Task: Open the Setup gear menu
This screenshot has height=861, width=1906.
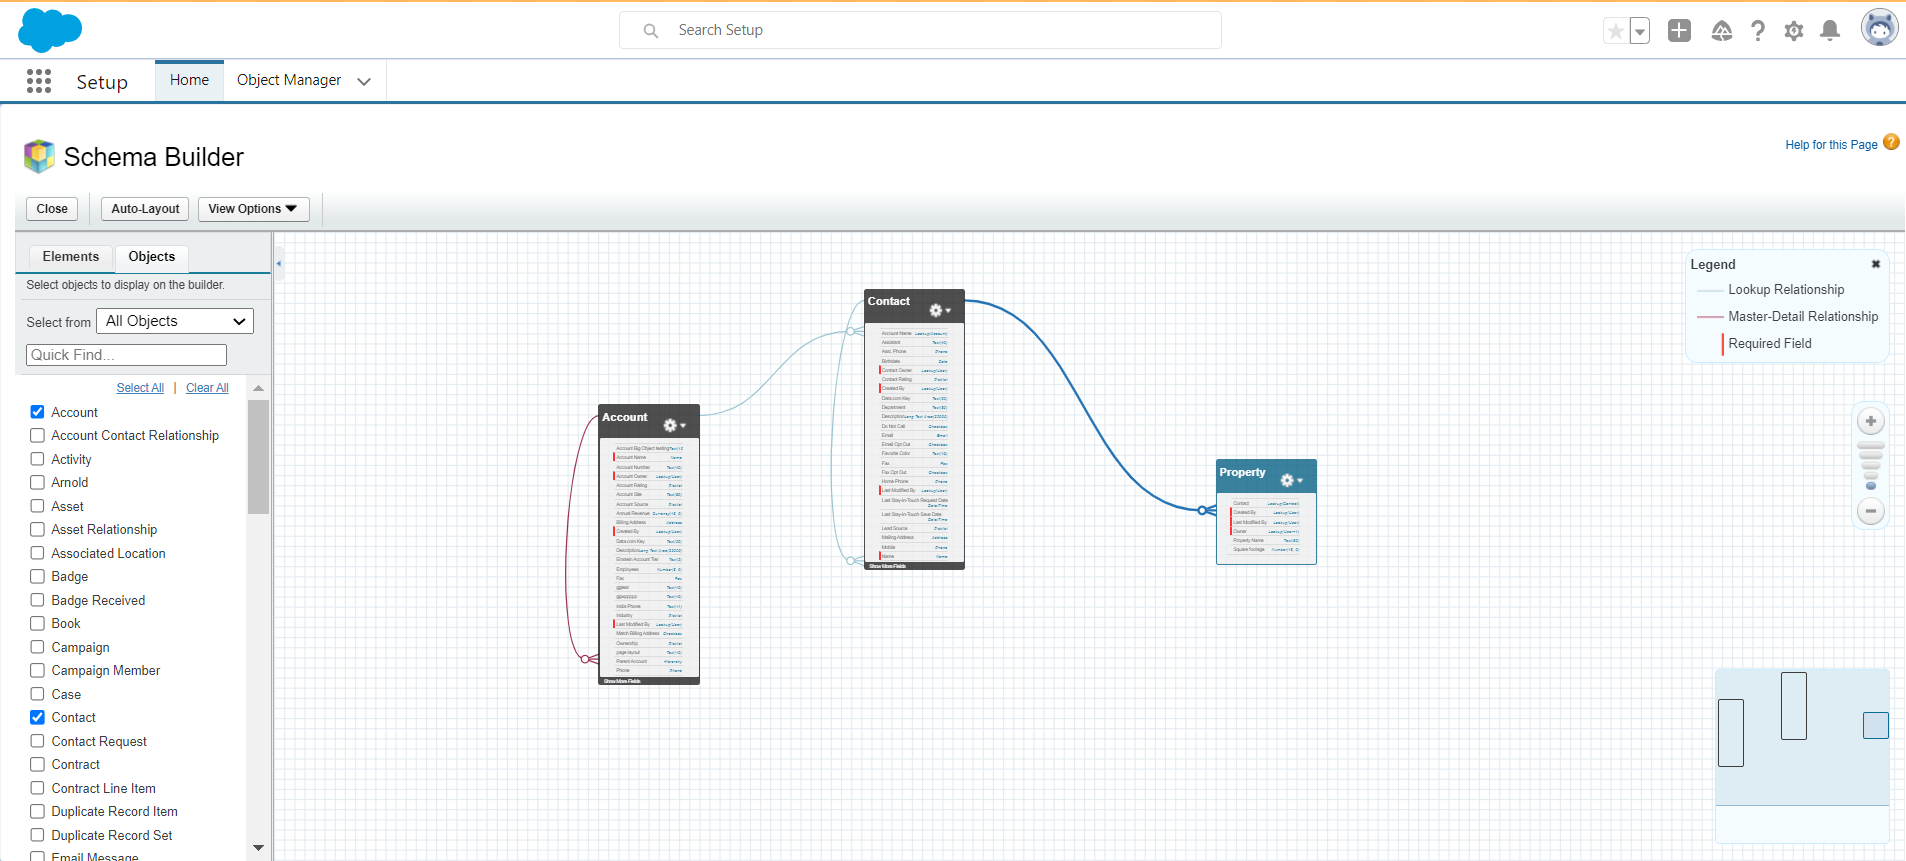Action: pos(1794,31)
